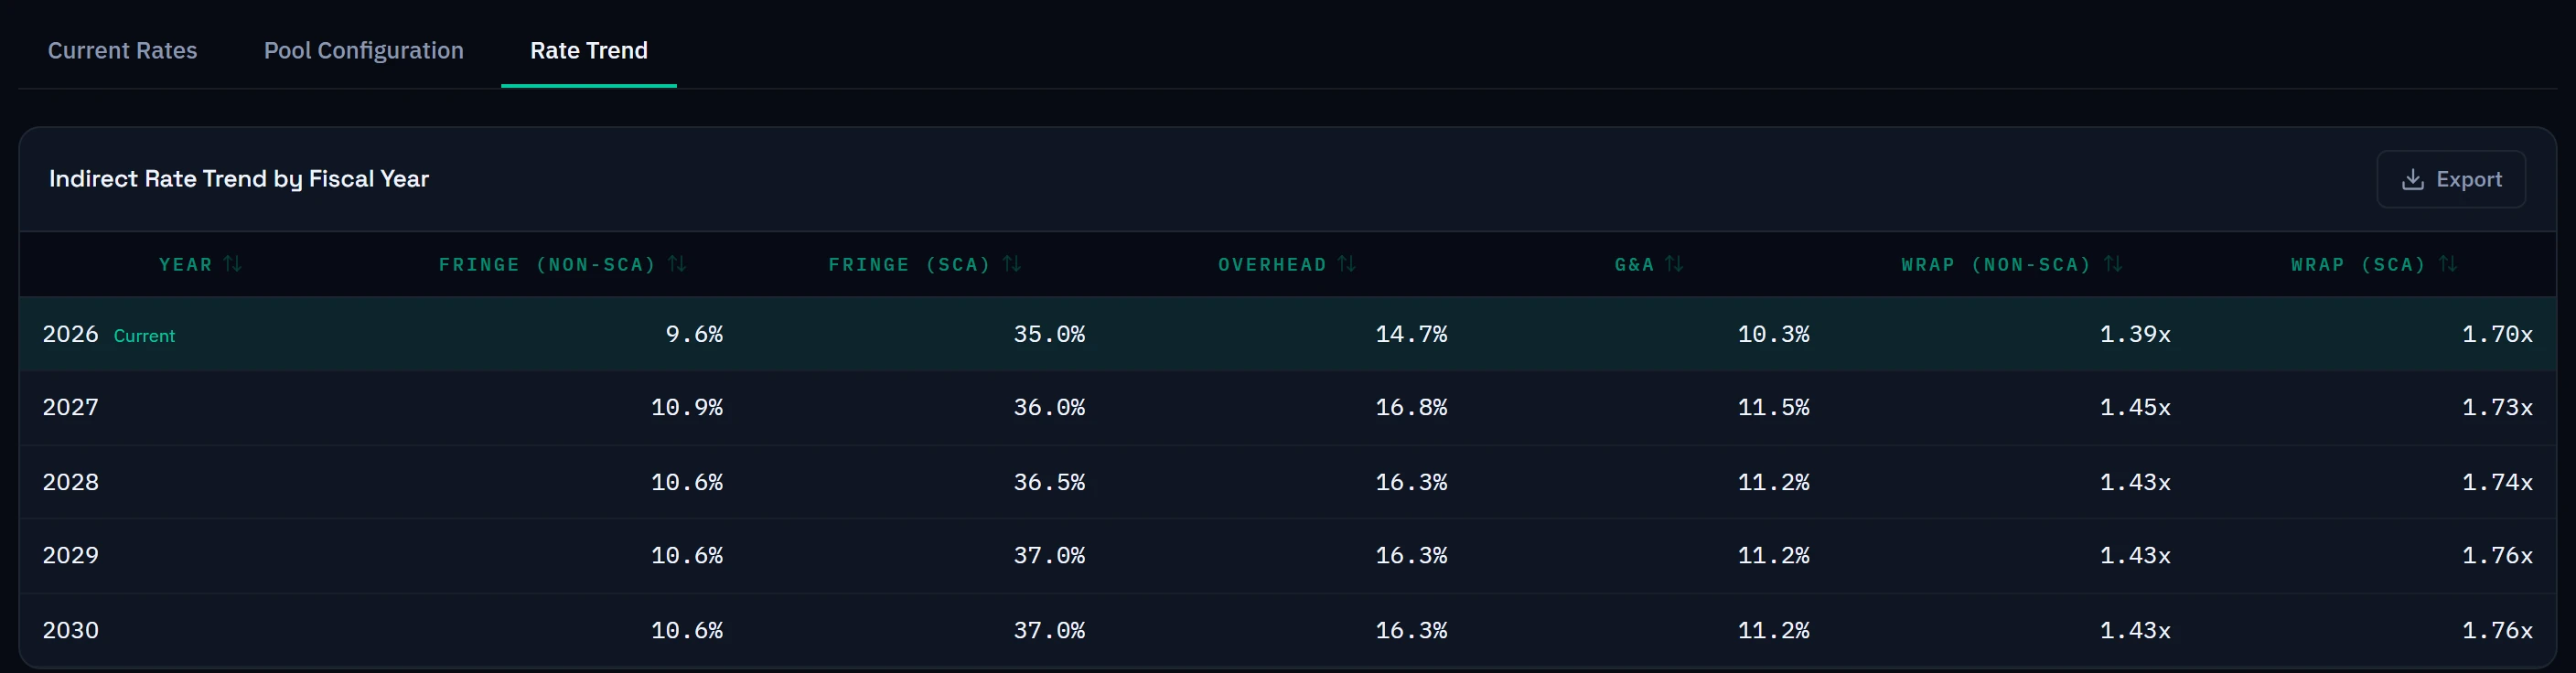Image resolution: width=2576 pixels, height=673 pixels.
Task: Click the 10.6% fringe value in 2028 row
Action: (687, 482)
